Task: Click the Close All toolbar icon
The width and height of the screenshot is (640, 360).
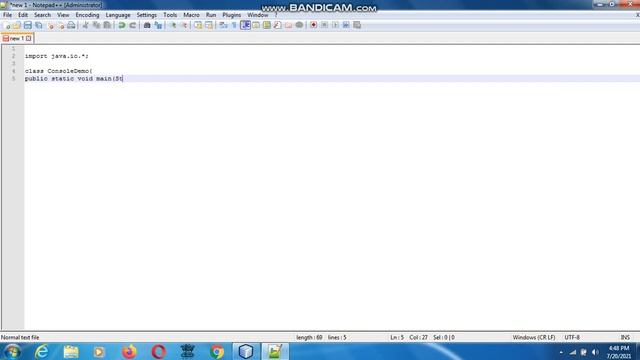Action: (60, 25)
